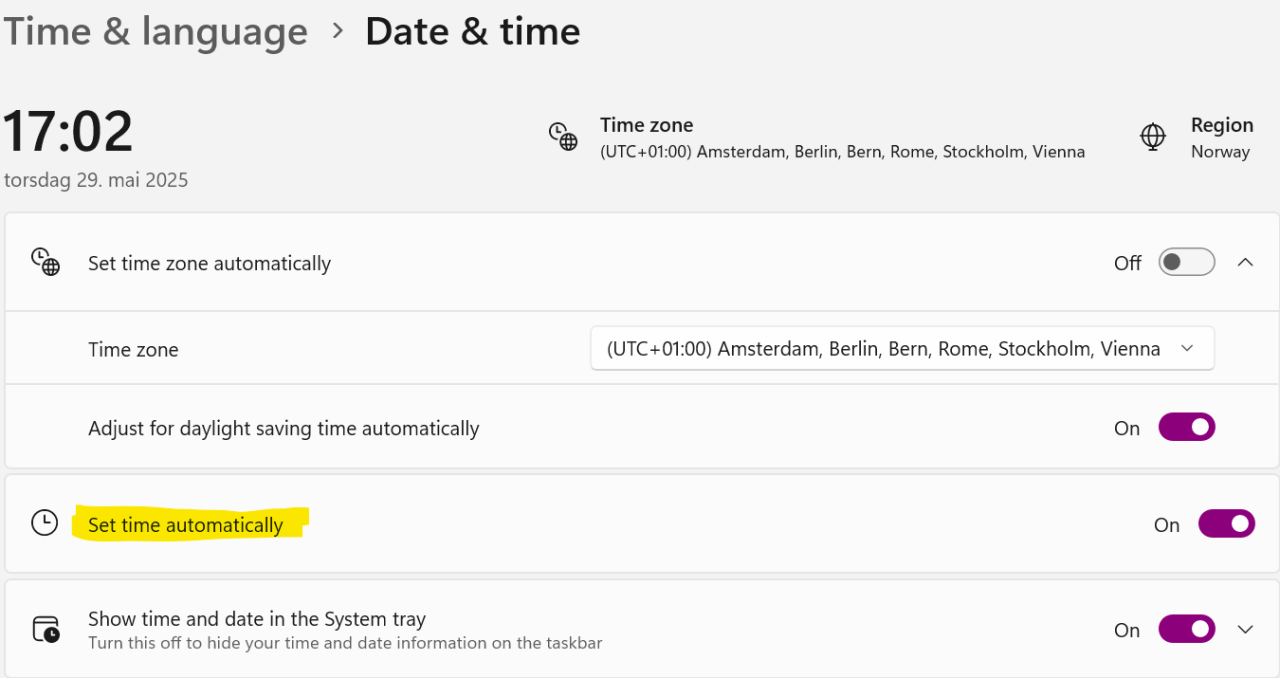The height and width of the screenshot is (678, 1280).
Task: Enable Set time zone automatically toggle
Action: (1186, 262)
